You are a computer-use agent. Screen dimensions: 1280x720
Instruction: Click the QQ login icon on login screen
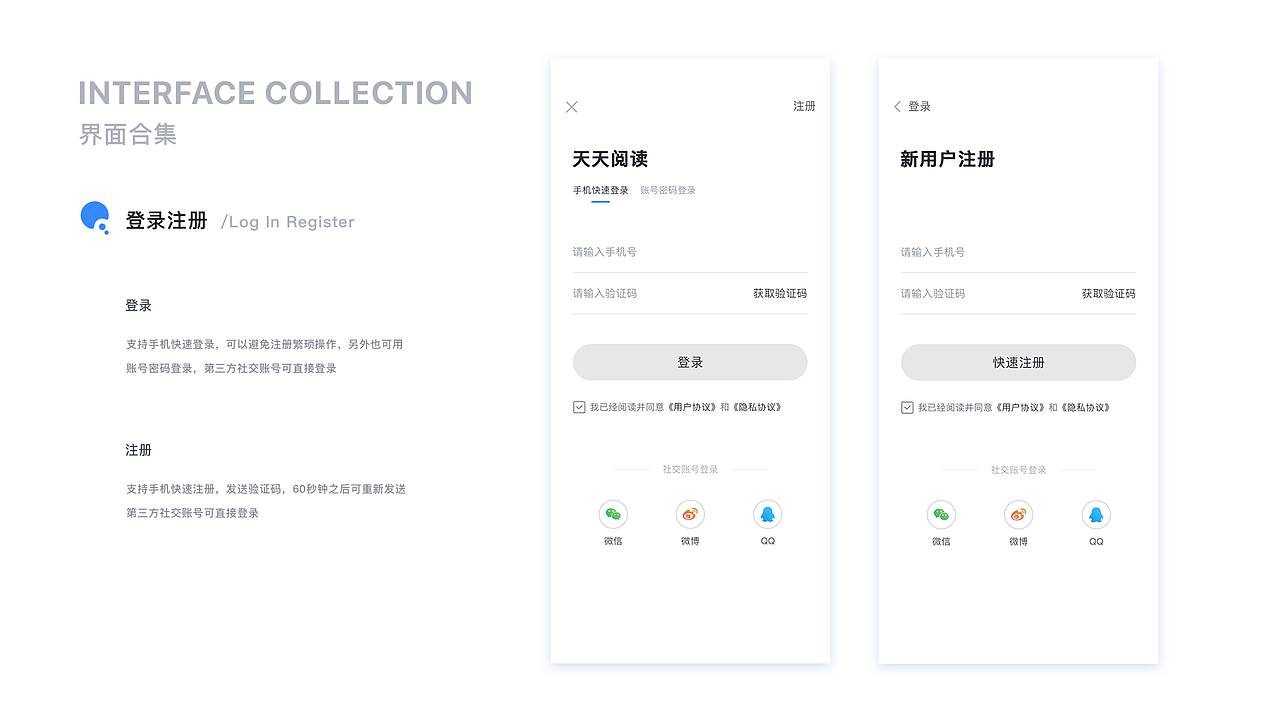767,514
